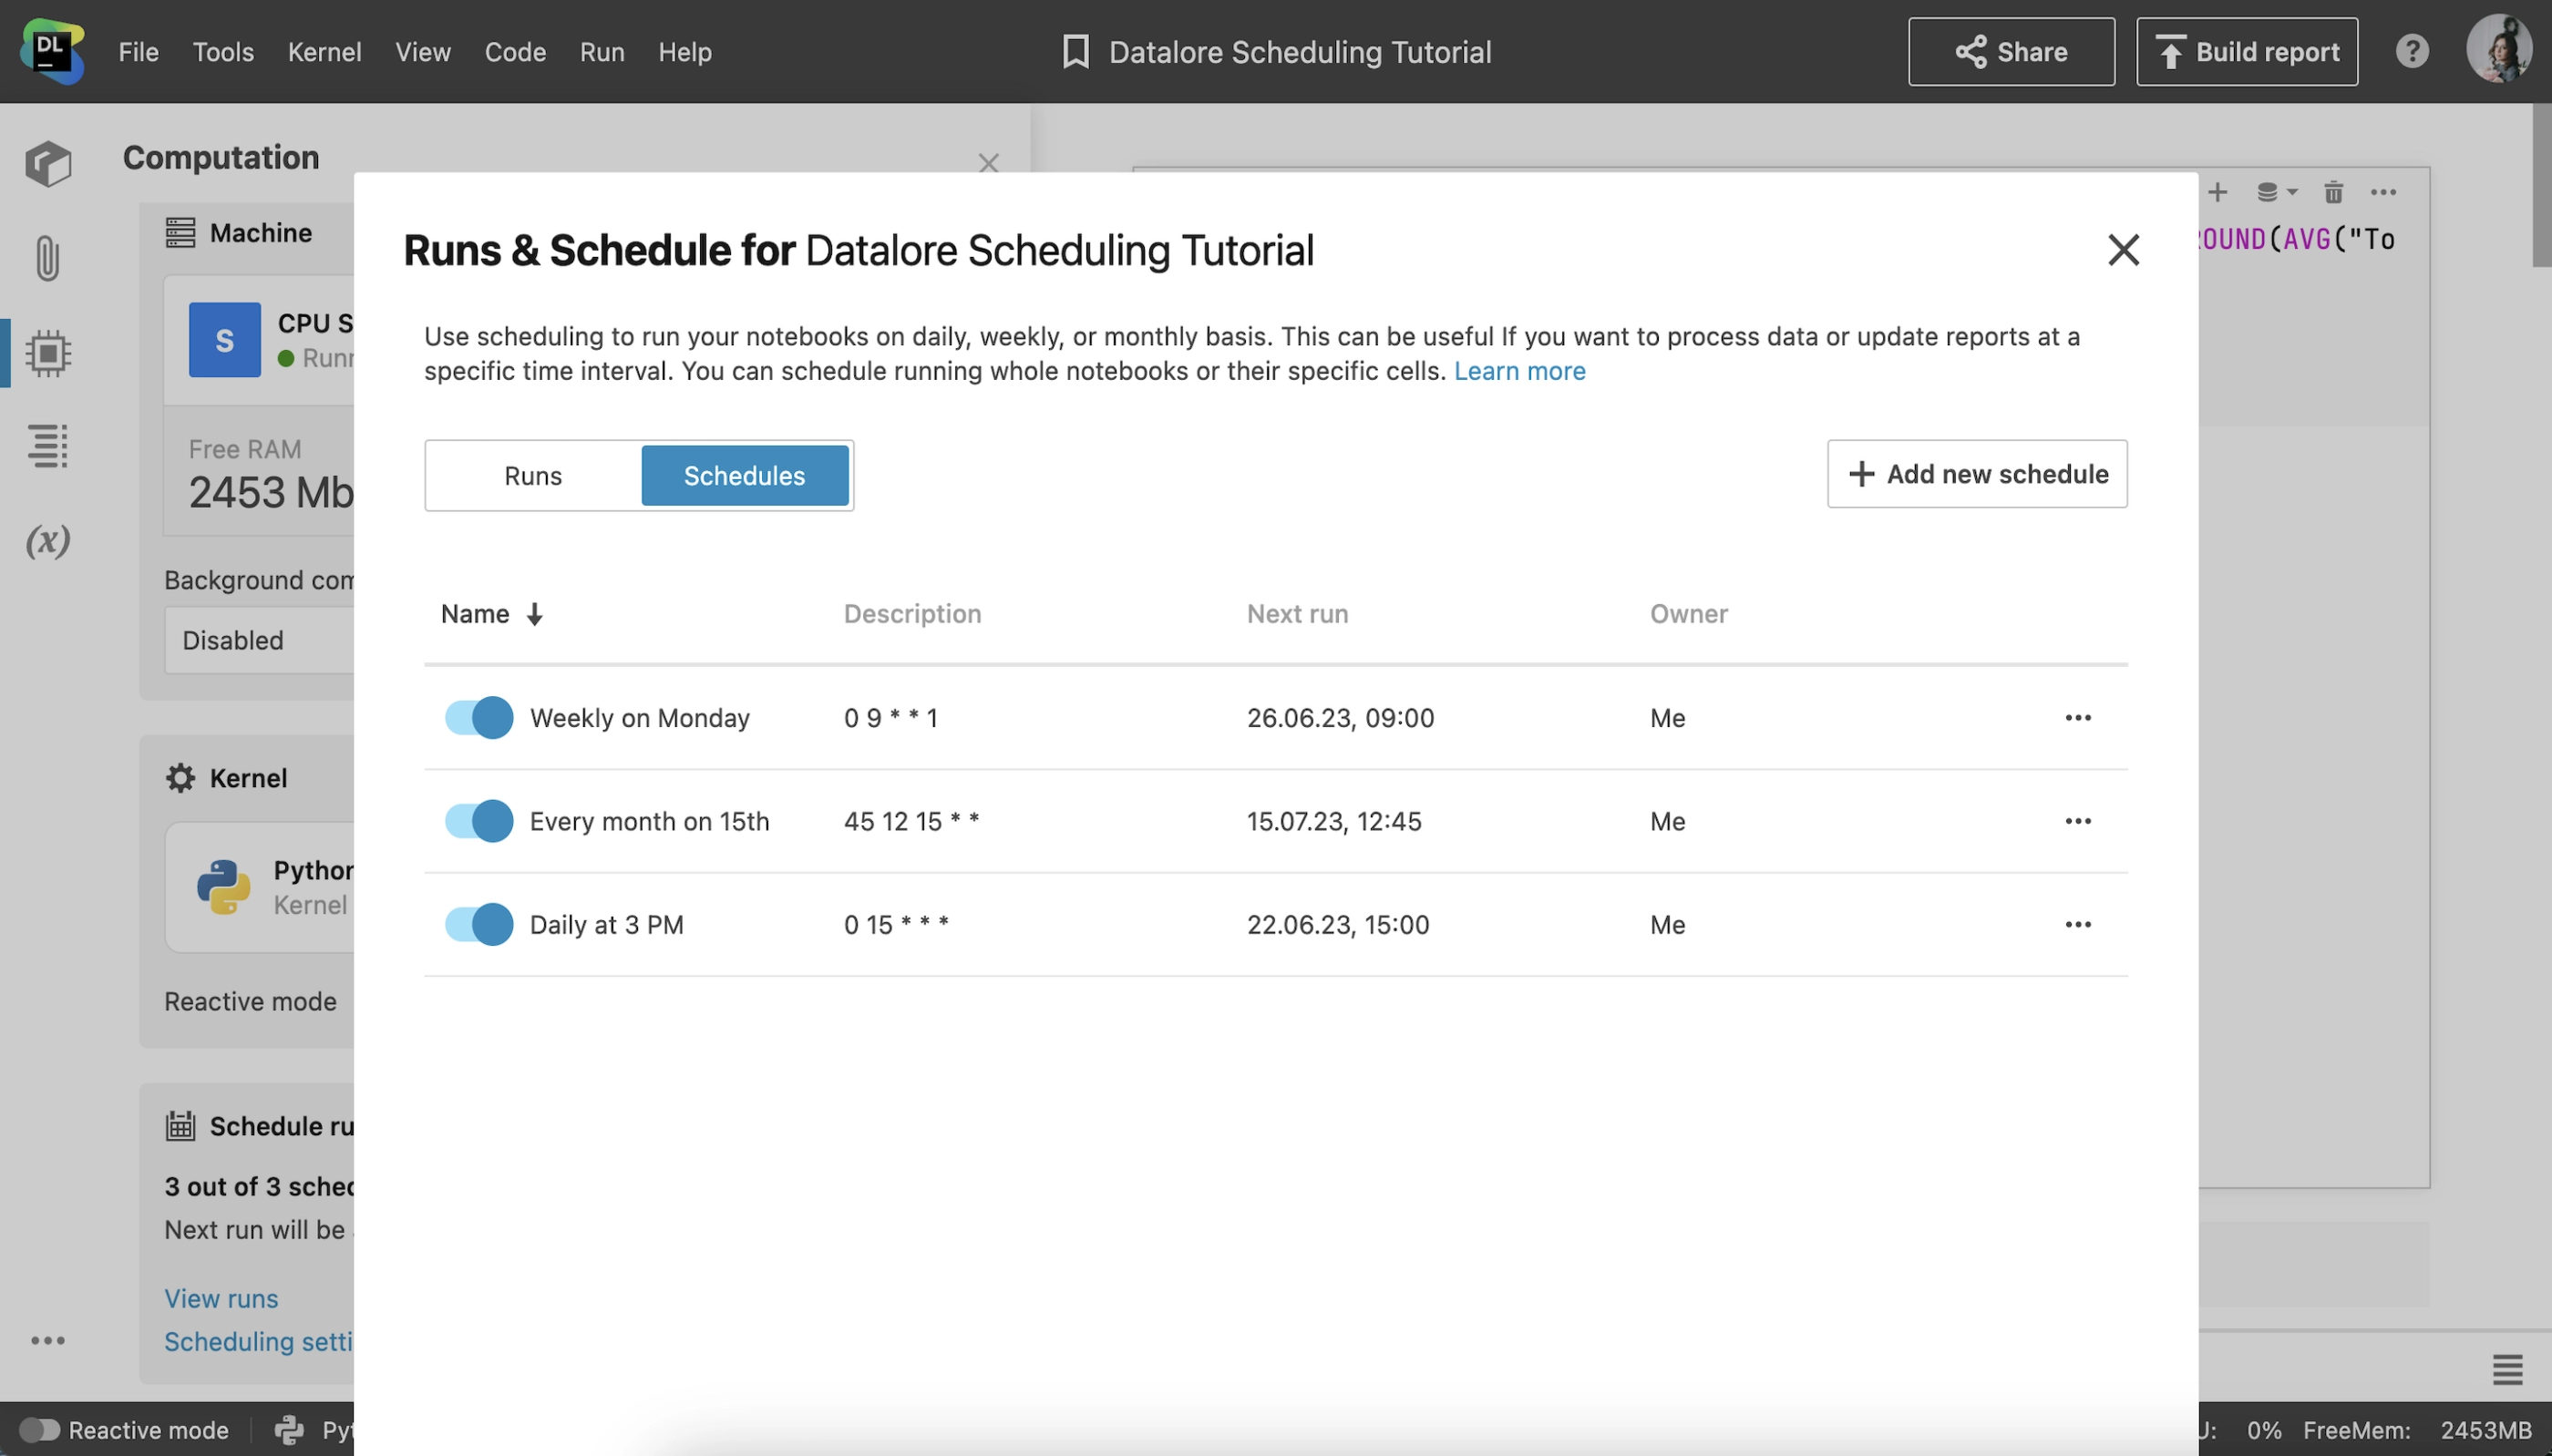Open the Help menu
The height and width of the screenshot is (1456, 2552).
pos(684,52)
